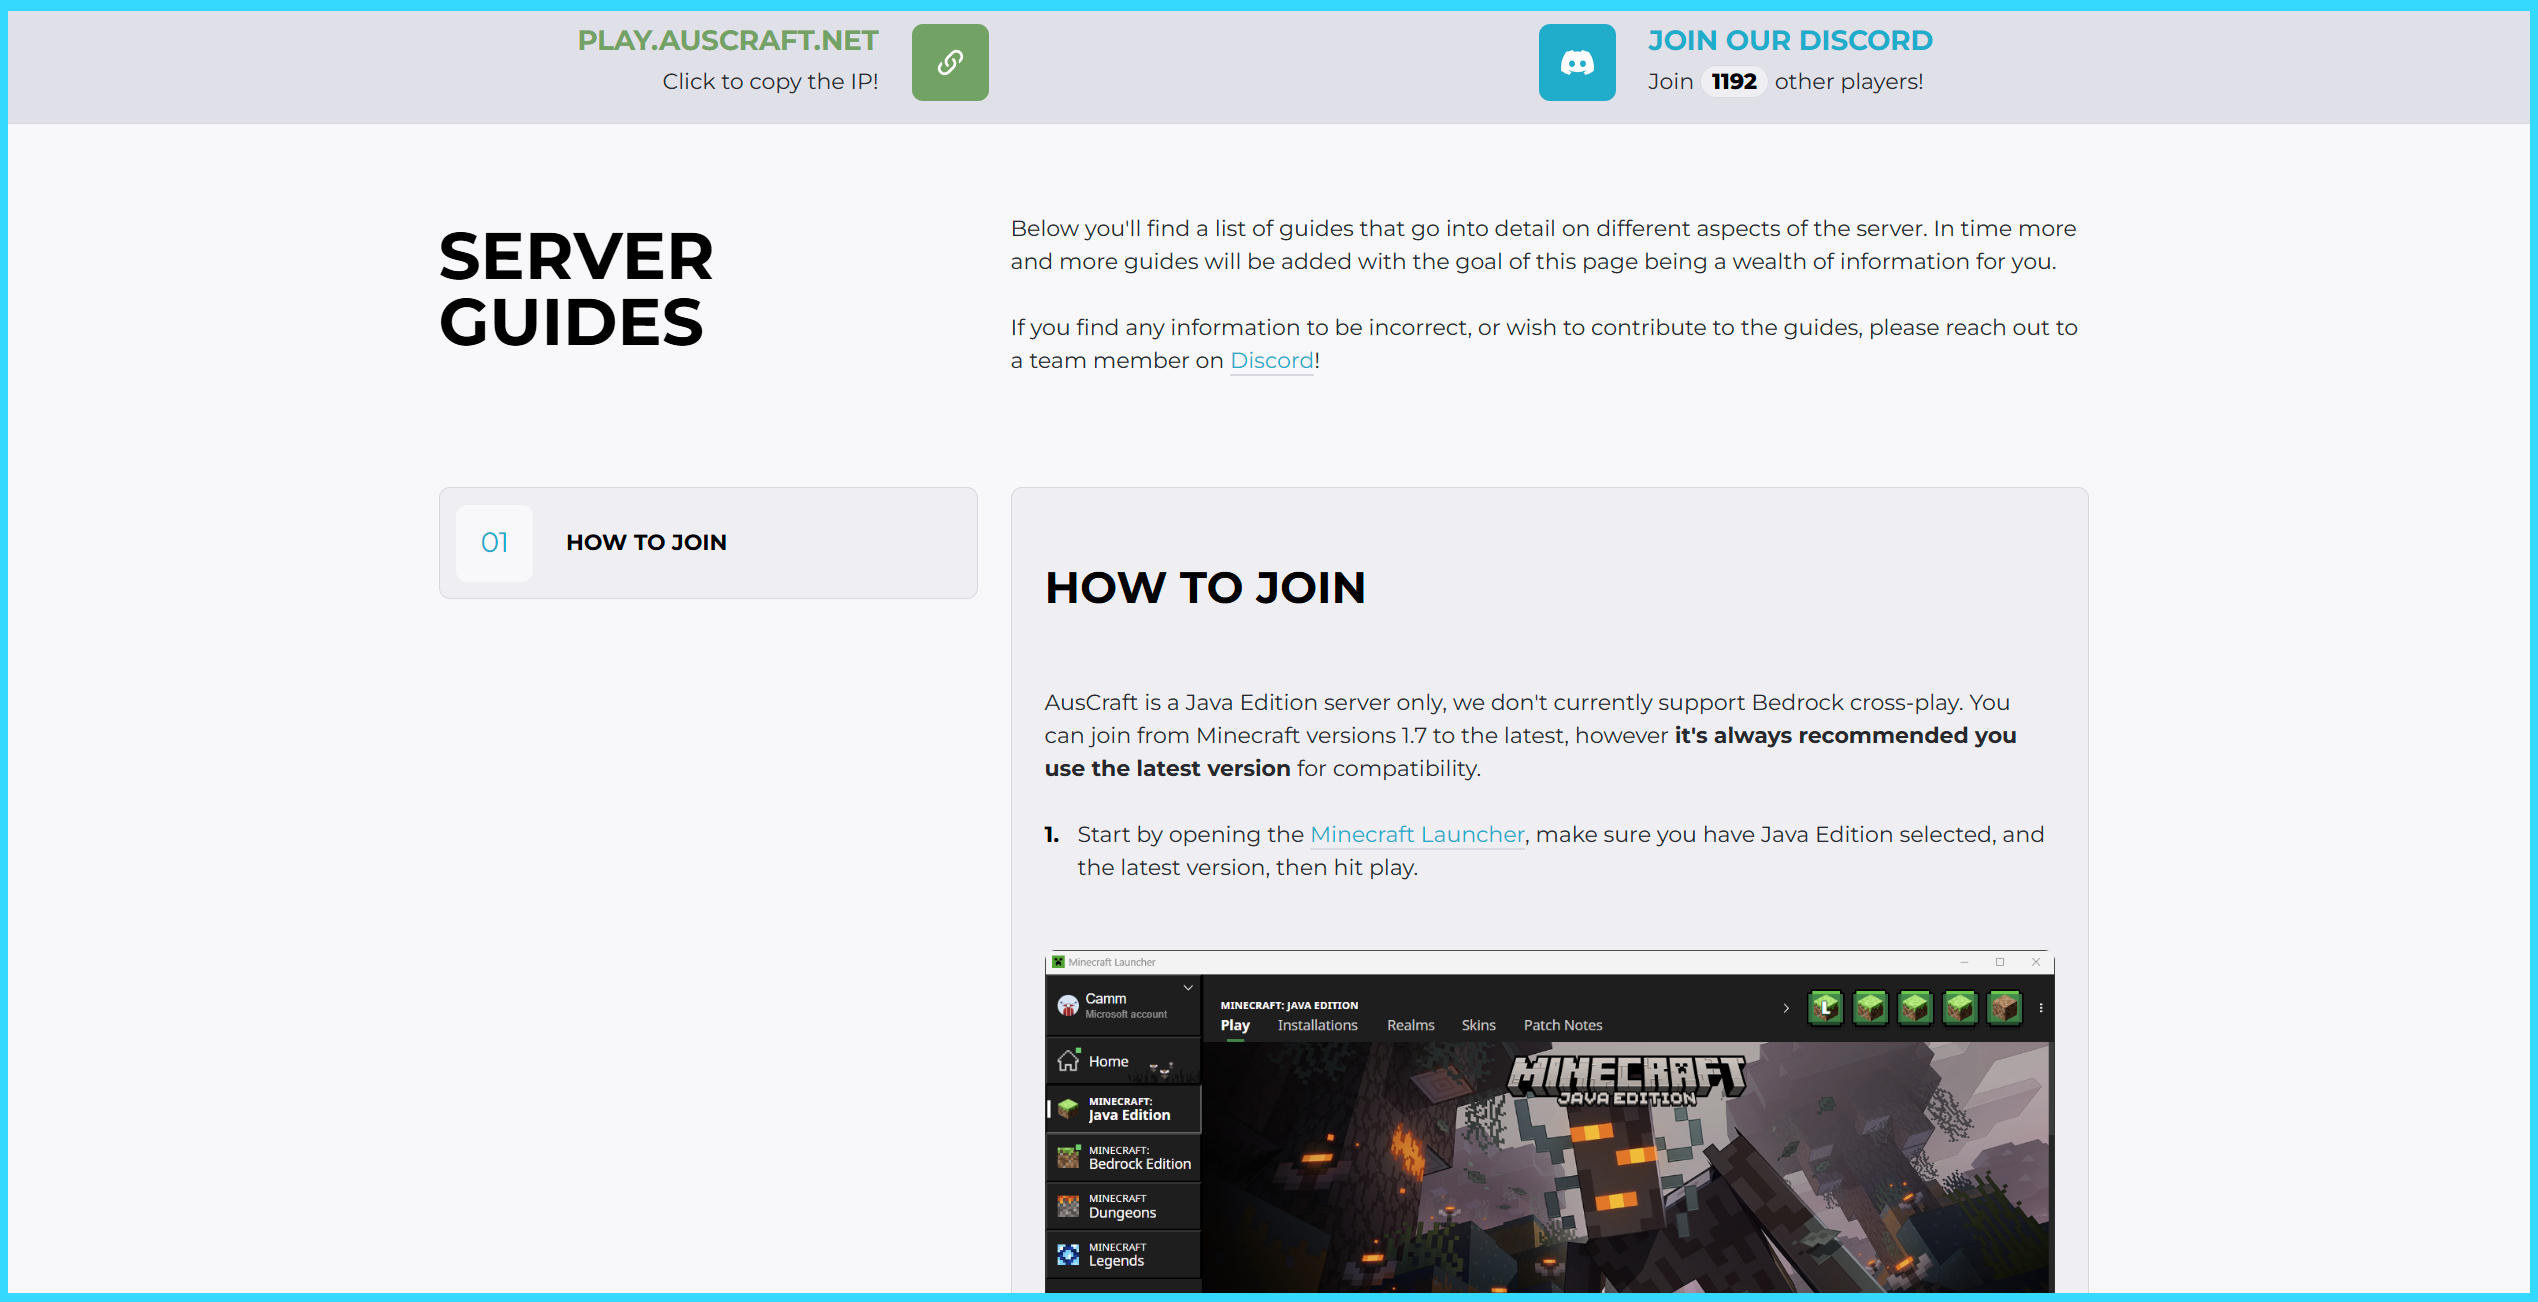
Task: Click the AusCraft logo chain link icon
Action: [951, 61]
